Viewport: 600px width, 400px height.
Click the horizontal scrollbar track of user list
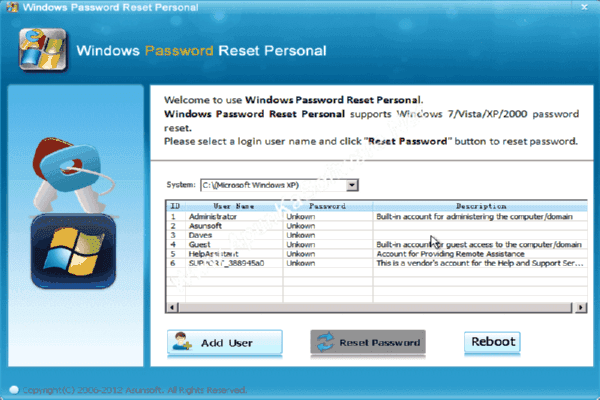(x=375, y=307)
